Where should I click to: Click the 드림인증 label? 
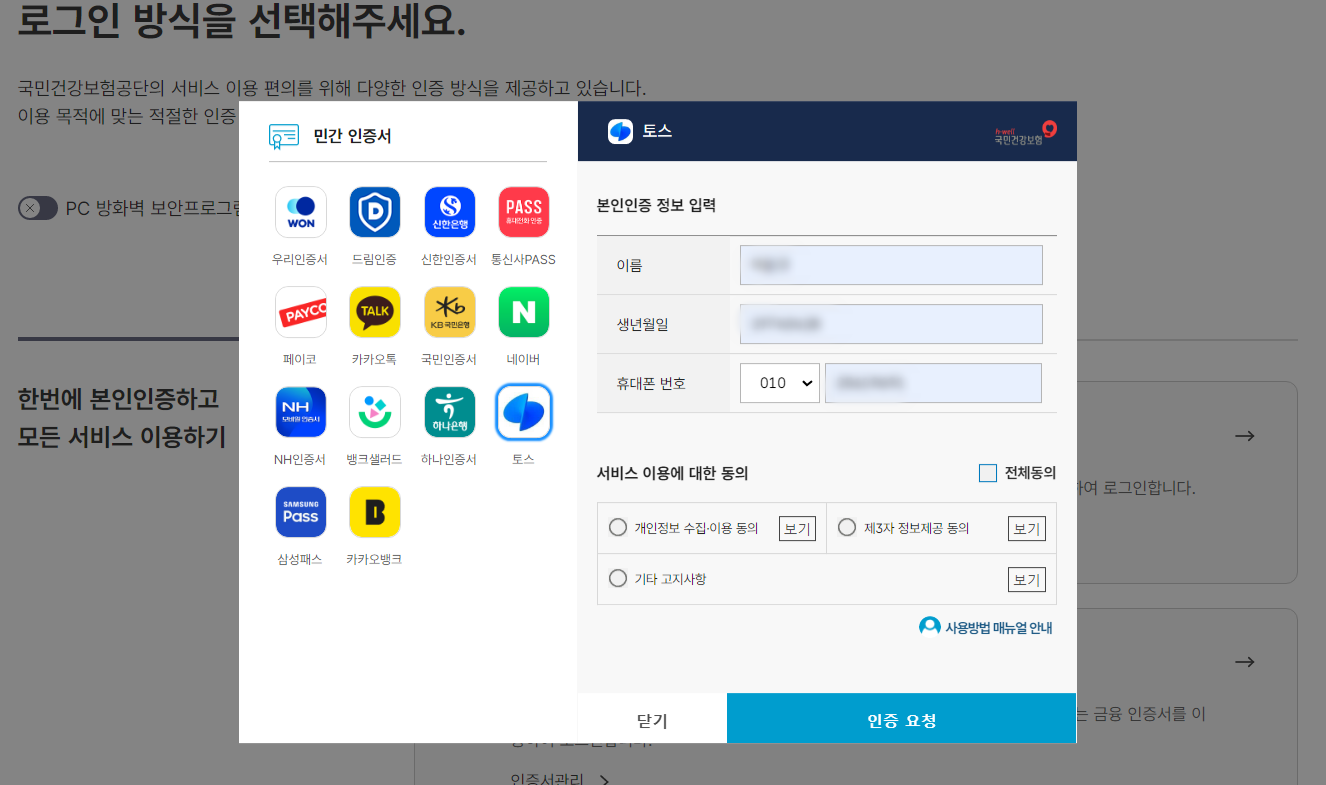click(x=375, y=259)
